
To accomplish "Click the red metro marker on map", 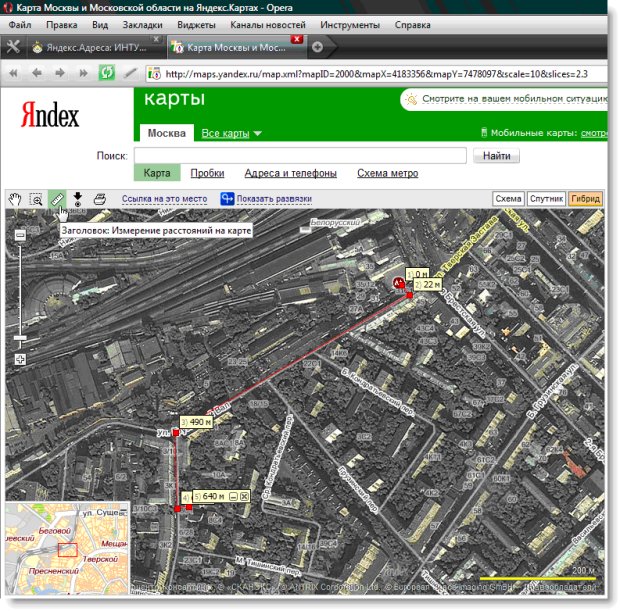I will click(x=397, y=283).
